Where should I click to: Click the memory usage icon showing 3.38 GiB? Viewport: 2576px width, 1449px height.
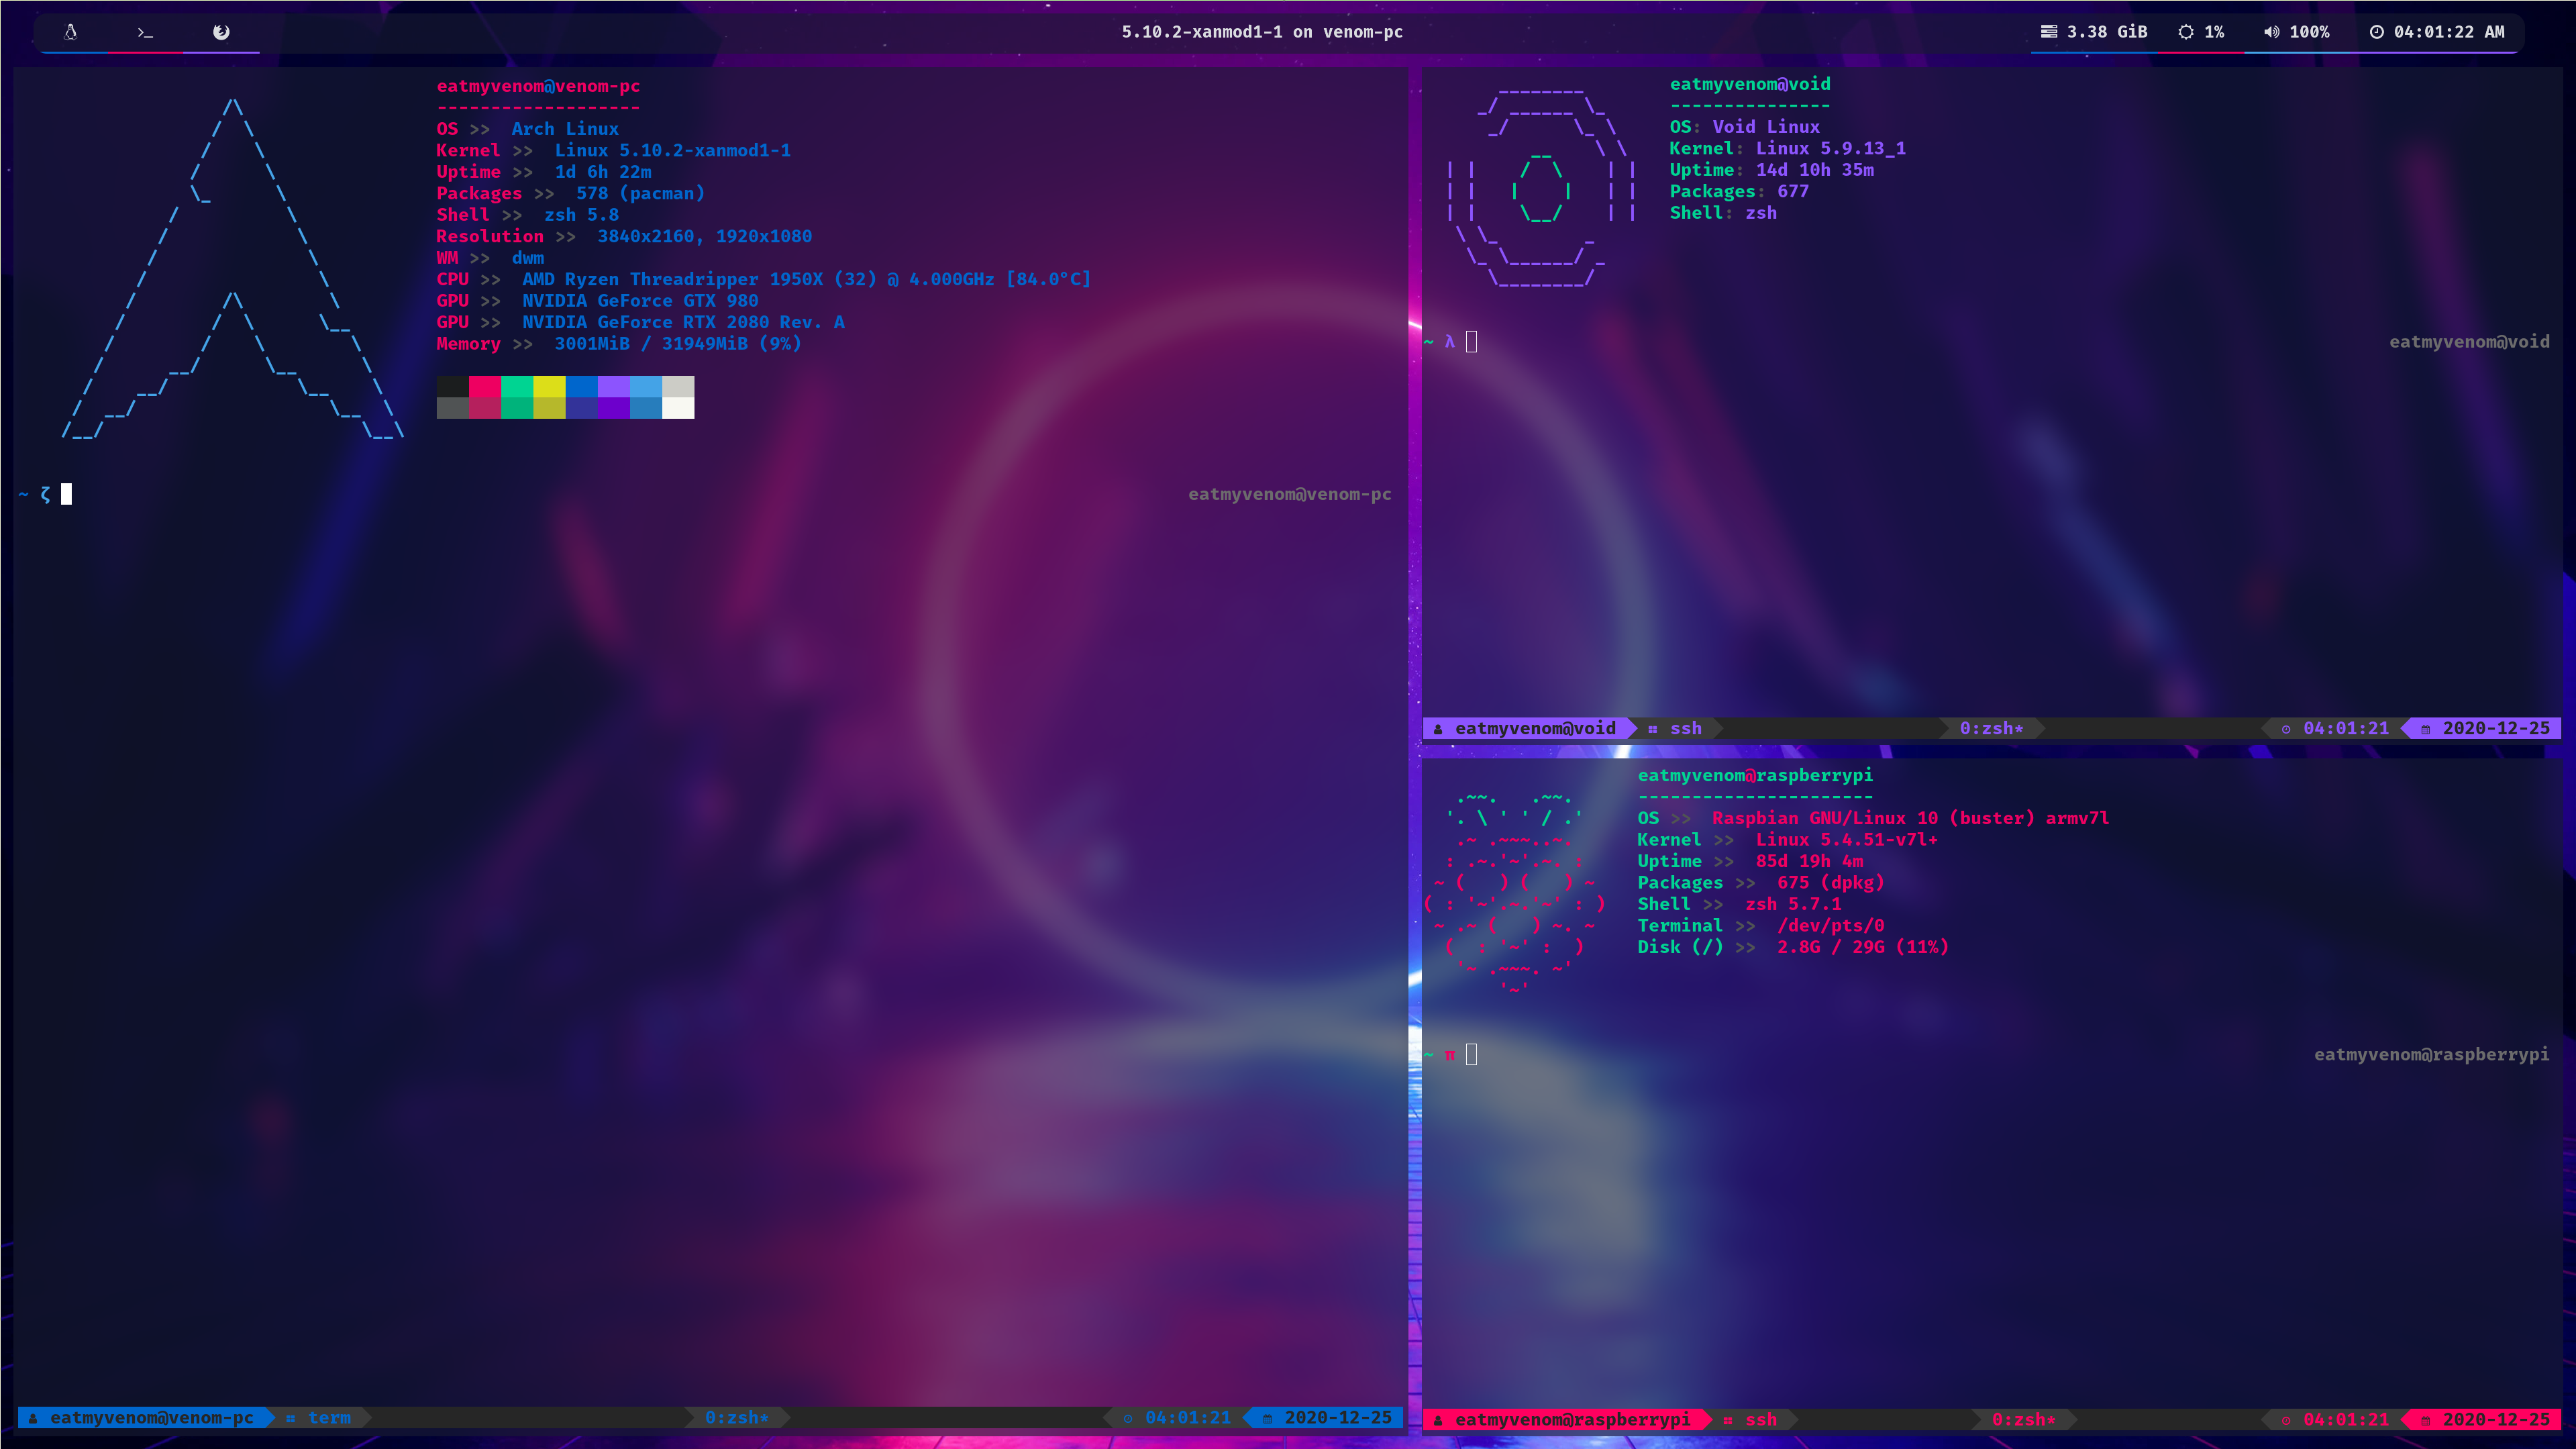[x=2049, y=32]
